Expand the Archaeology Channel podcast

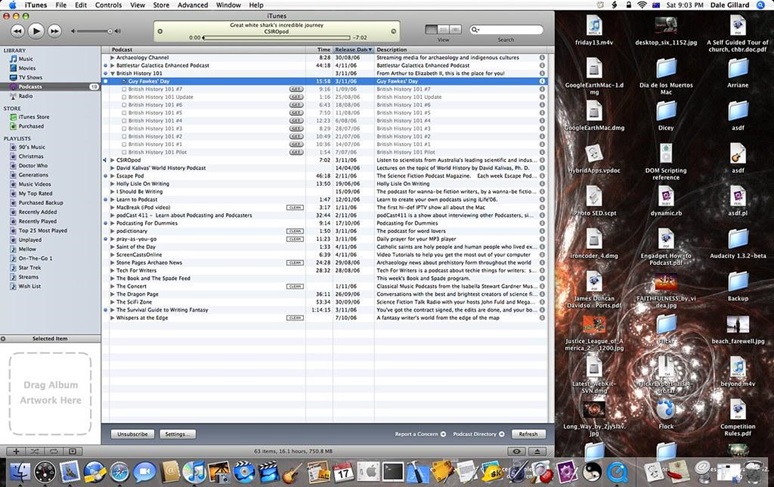point(112,58)
